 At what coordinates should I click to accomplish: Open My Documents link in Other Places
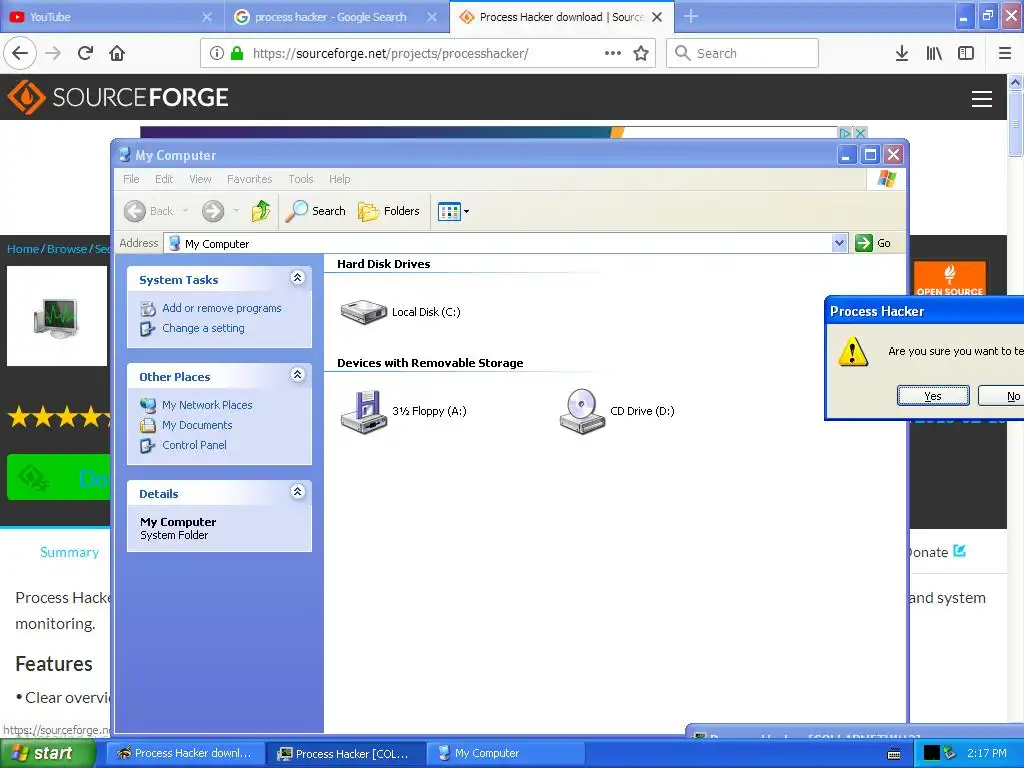tap(197, 425)
